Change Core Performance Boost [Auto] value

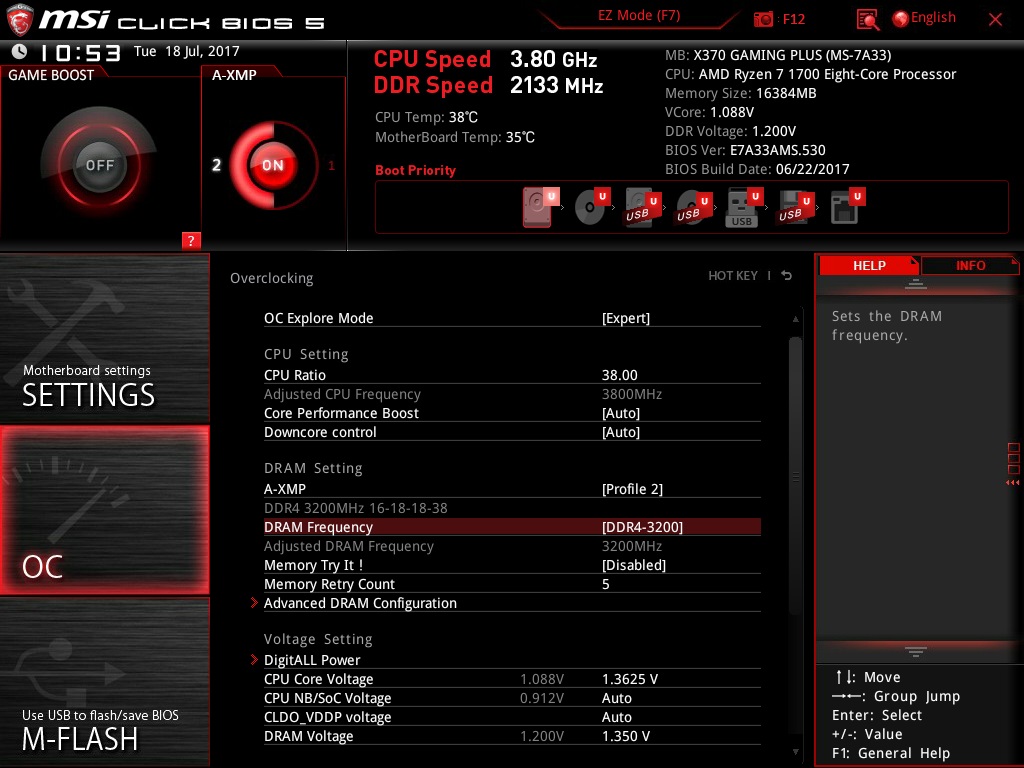coord(512,413)
